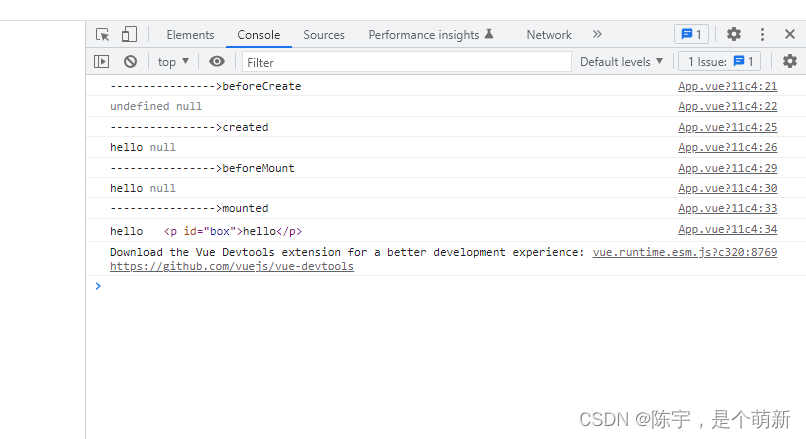Expand the Default levels dropdown

coord(621,61)
